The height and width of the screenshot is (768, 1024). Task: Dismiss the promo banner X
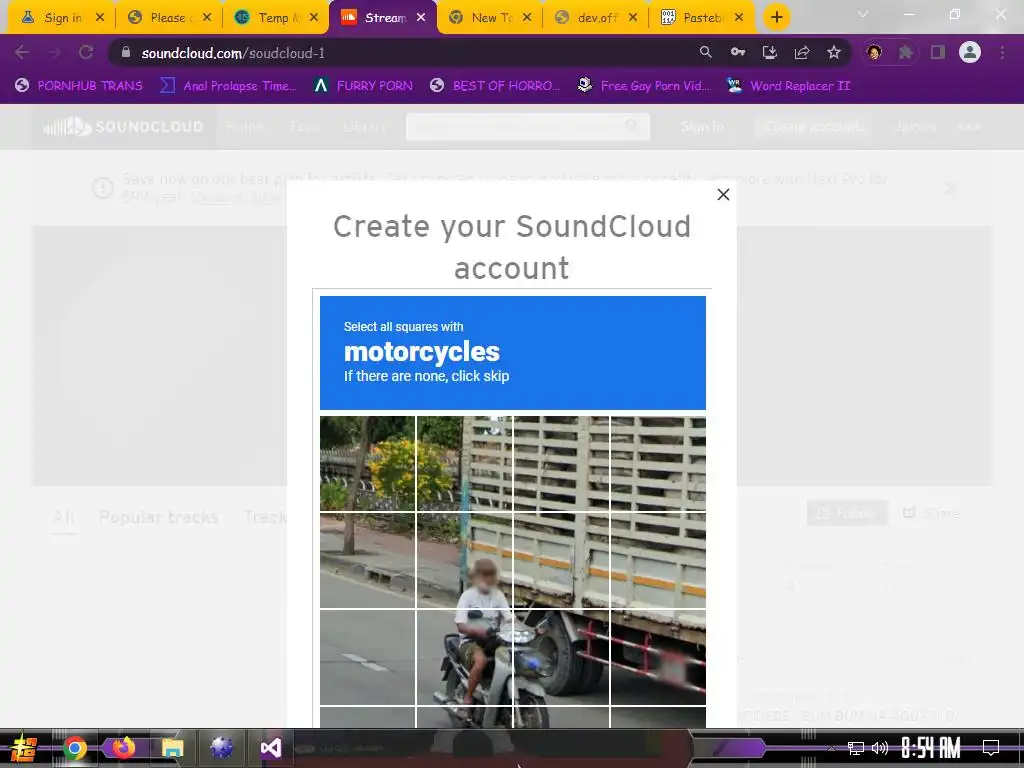[x=950, y=188]
